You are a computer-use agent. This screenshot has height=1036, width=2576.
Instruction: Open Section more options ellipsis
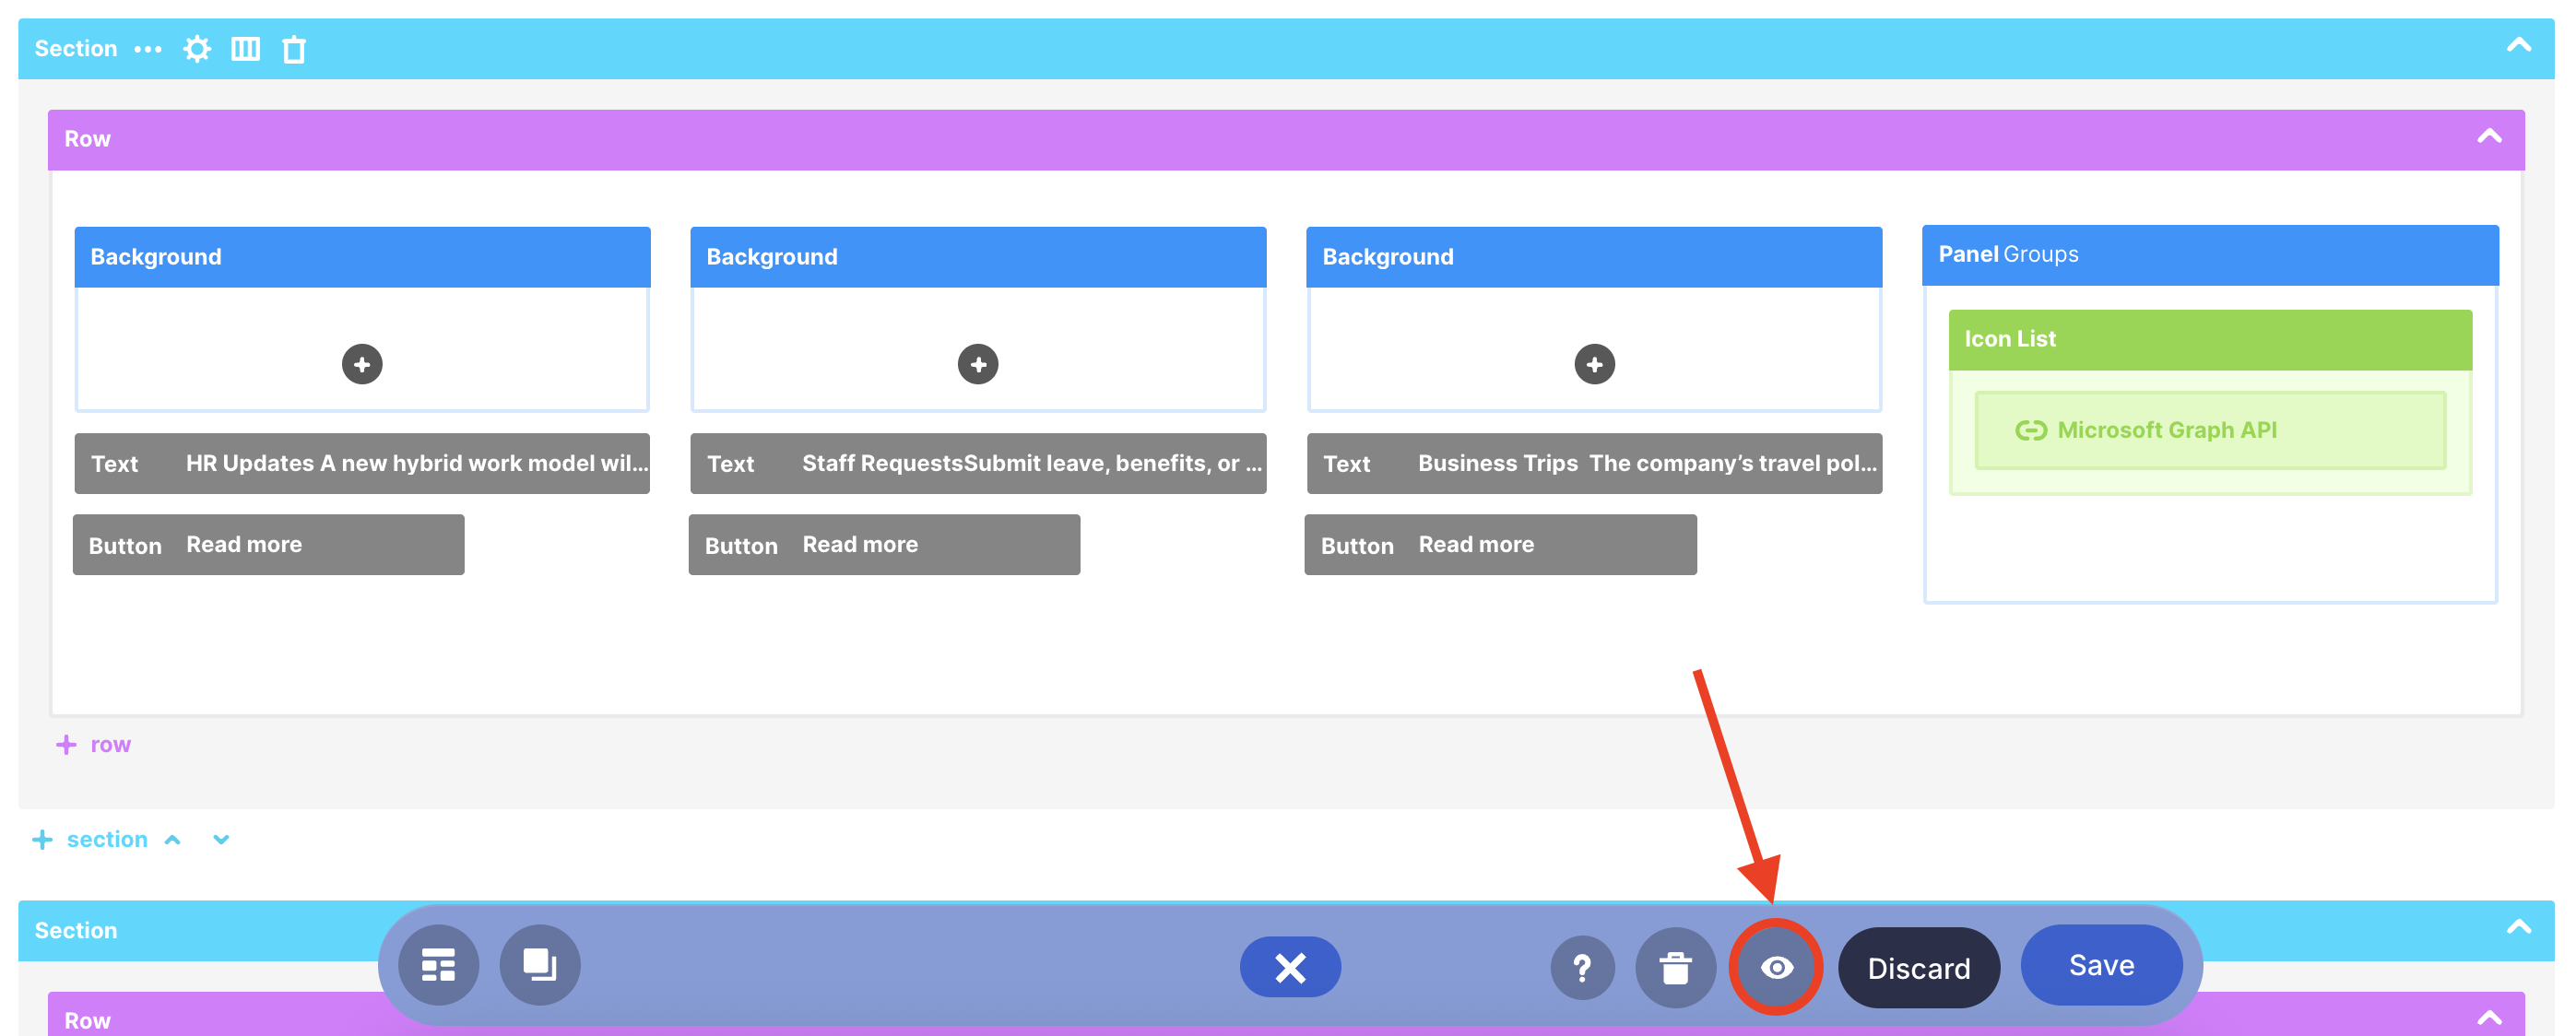148,49
